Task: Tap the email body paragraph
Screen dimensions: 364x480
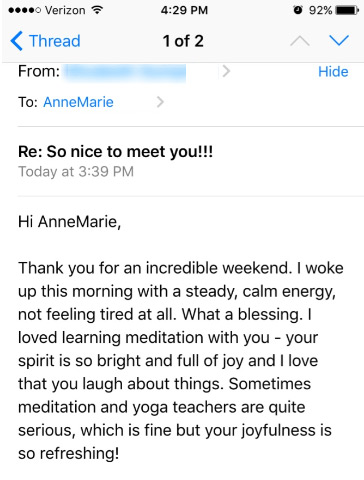Action: pos(181,361)
